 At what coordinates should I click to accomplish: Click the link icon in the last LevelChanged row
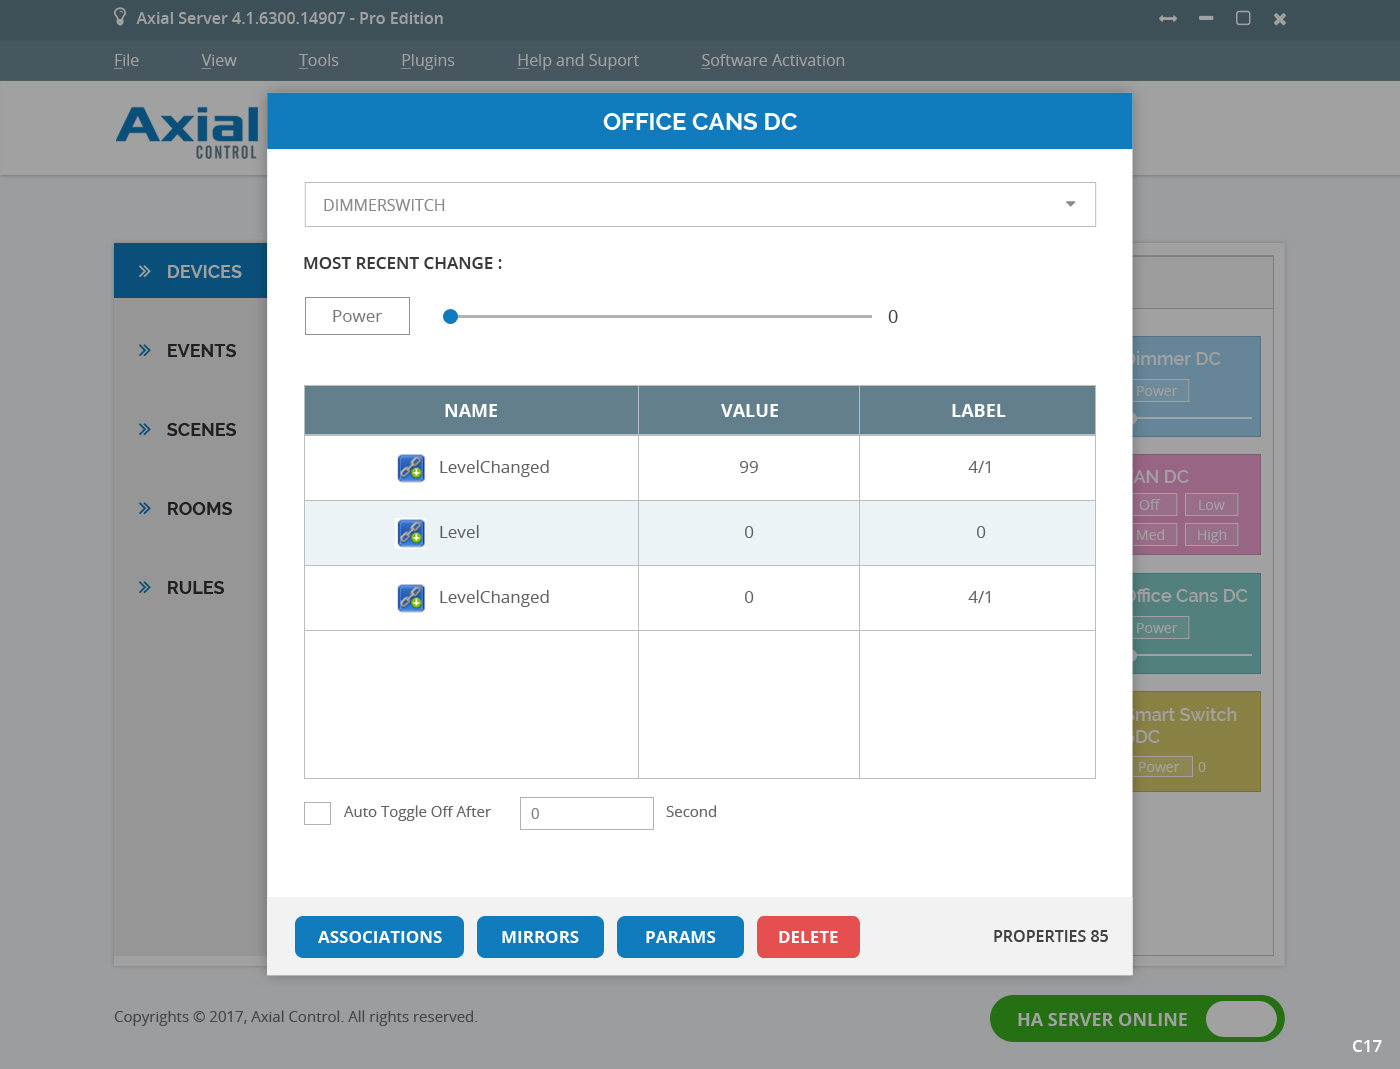411,598
